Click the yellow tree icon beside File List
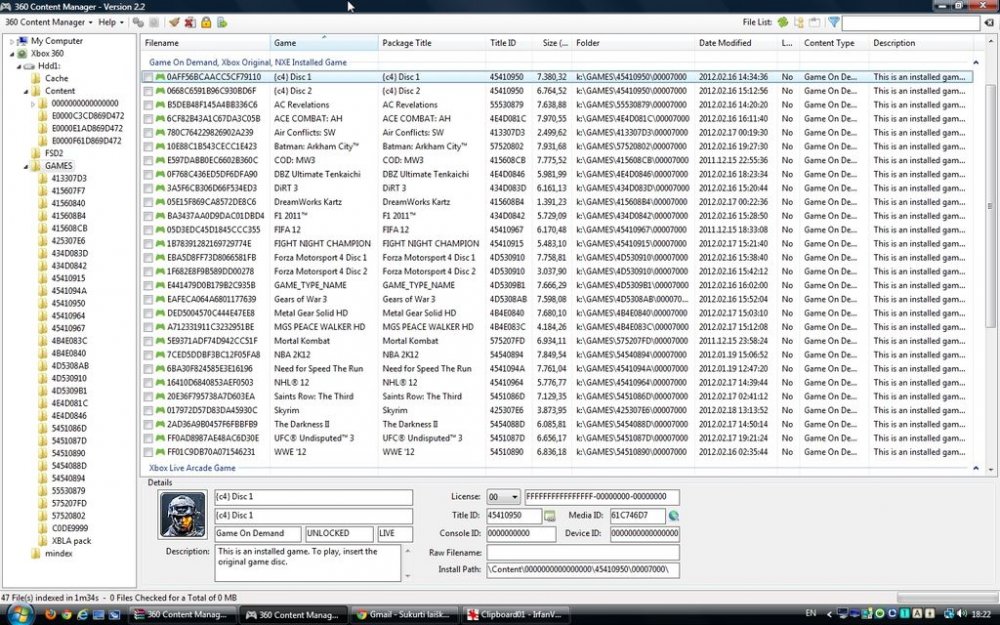Viewport: 1000px width, 625px height. [799, 22]
